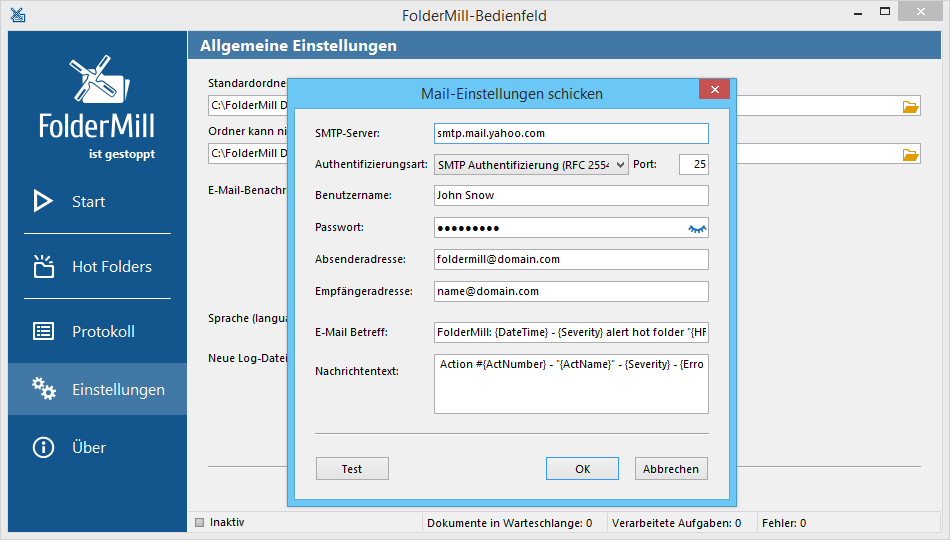Image resolution: width=950 pixels, height=540 pixels.
Task: Click the Test button
Action: pyautogui.click(x=352, y=468)
